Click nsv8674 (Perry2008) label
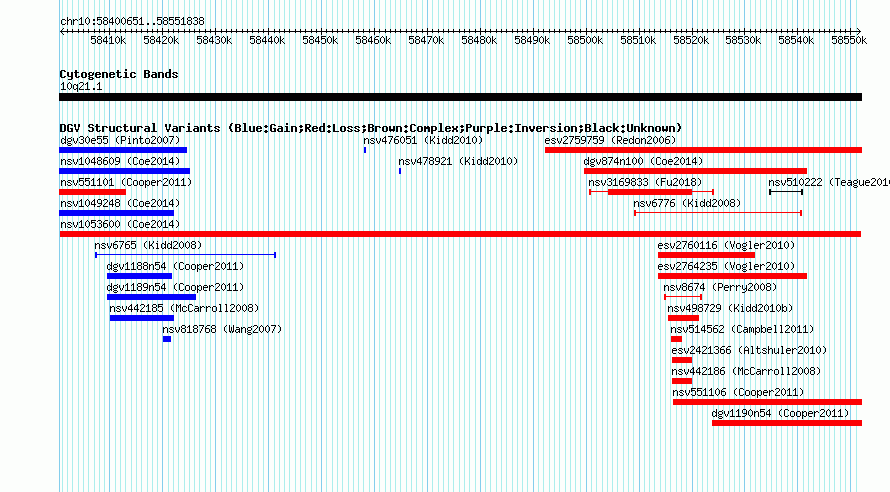The image size is (890, 492). 720,287
